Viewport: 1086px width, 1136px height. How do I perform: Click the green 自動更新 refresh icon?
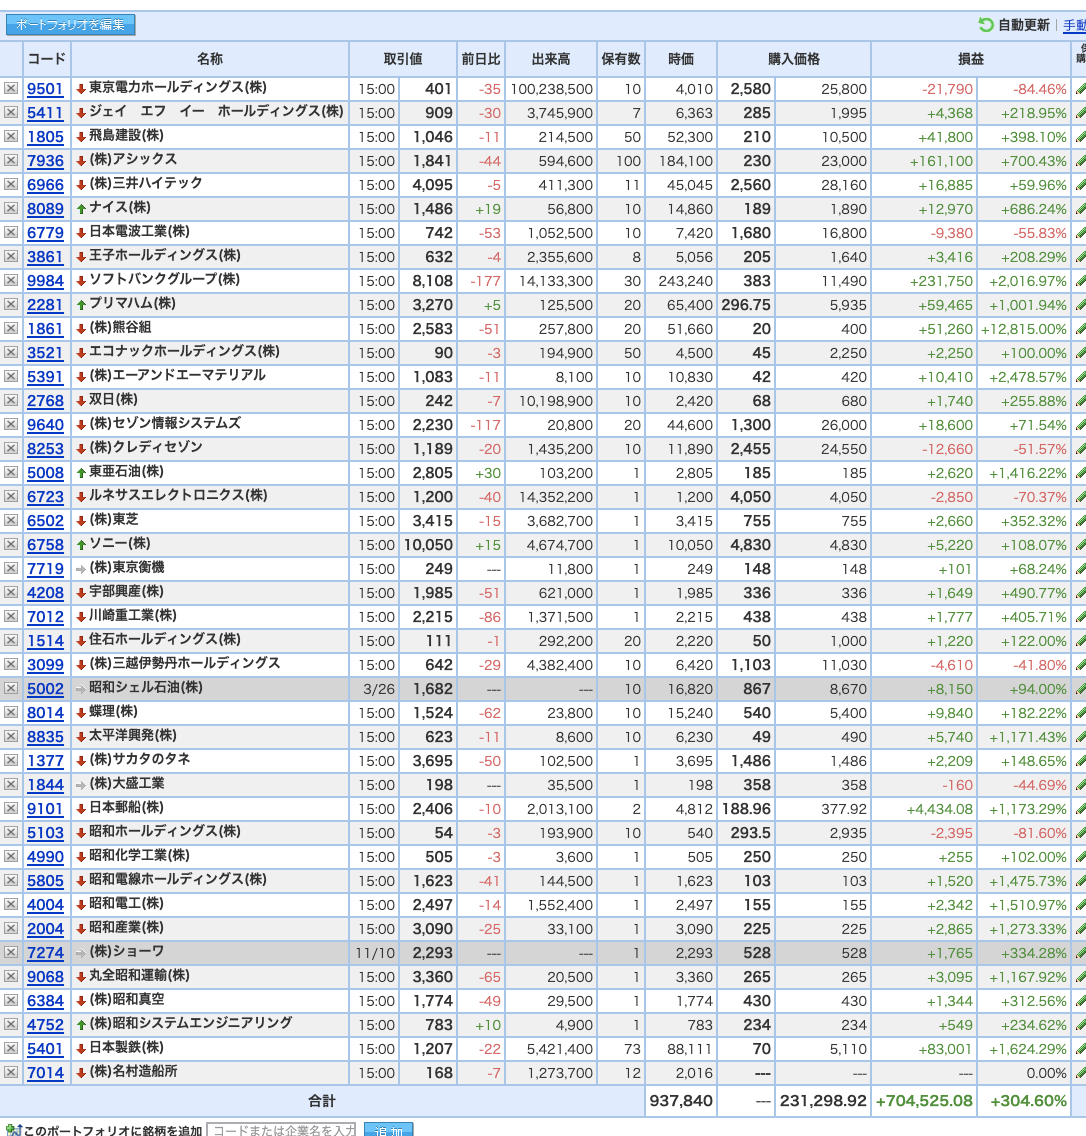tap(985, 25)
